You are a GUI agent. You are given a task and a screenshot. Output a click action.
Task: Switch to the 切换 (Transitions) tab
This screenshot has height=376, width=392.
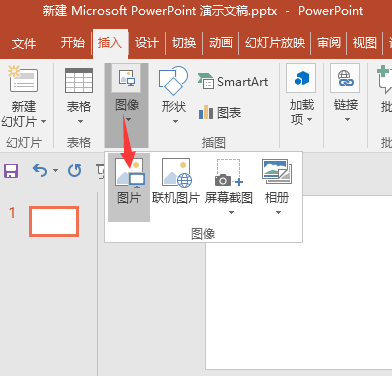[184, 43]
